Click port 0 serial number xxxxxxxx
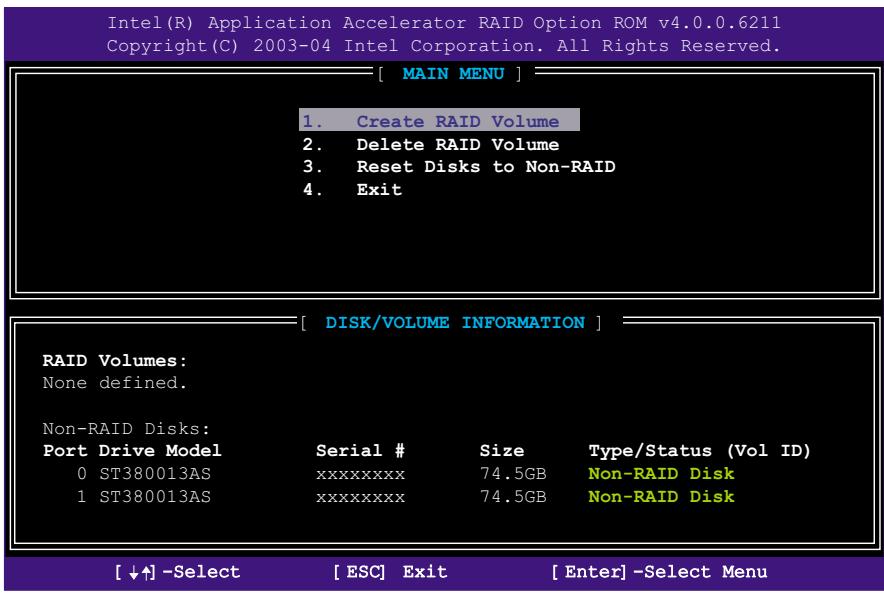Screen dimensions: 884x593 (x=360, y=475)
